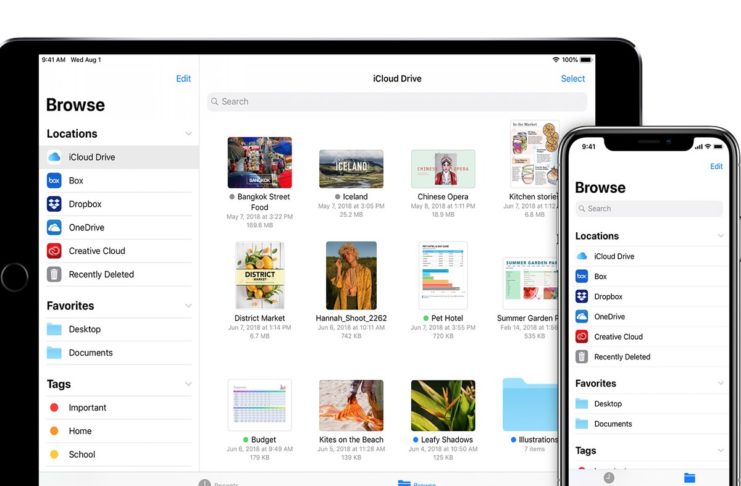Tap Select in iCloud Drive header
Image resolution: width=741 pixels, height=486 pixels.
point(573,78)
